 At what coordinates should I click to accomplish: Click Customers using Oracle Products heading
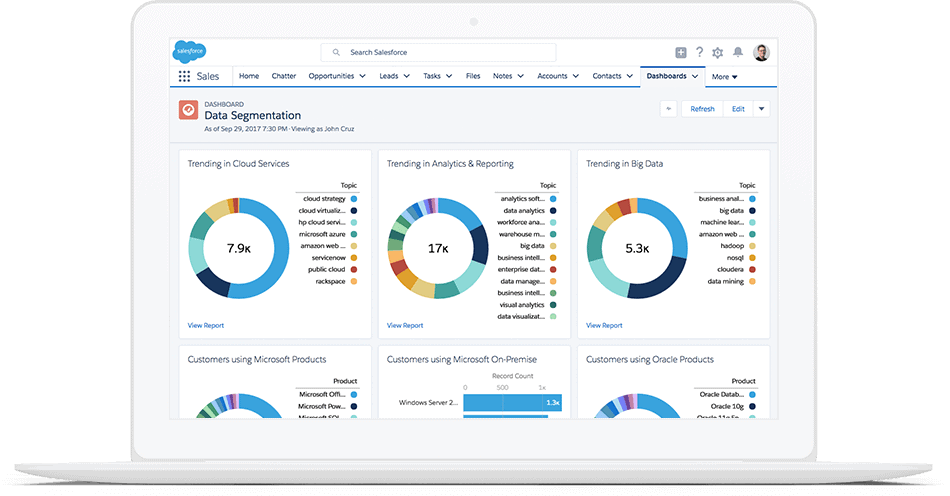tap(649, 360)
